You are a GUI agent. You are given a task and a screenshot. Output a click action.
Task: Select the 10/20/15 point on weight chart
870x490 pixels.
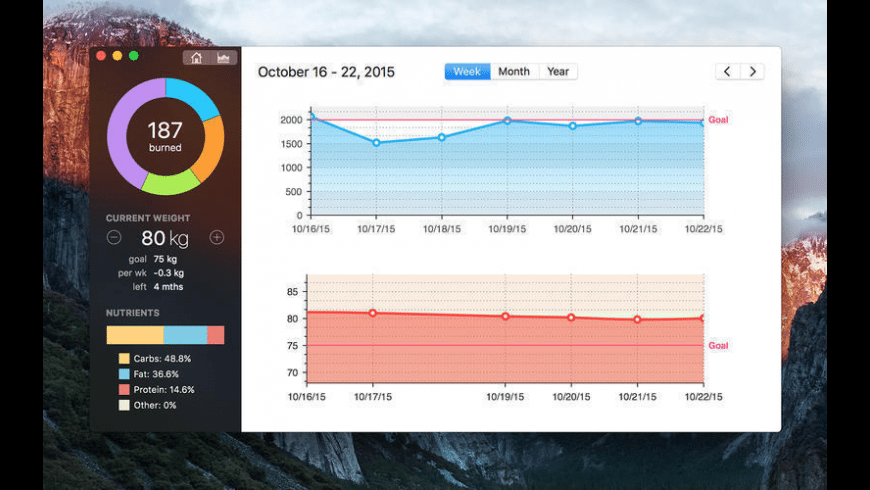pyautogui.click(x=571, y=317)
